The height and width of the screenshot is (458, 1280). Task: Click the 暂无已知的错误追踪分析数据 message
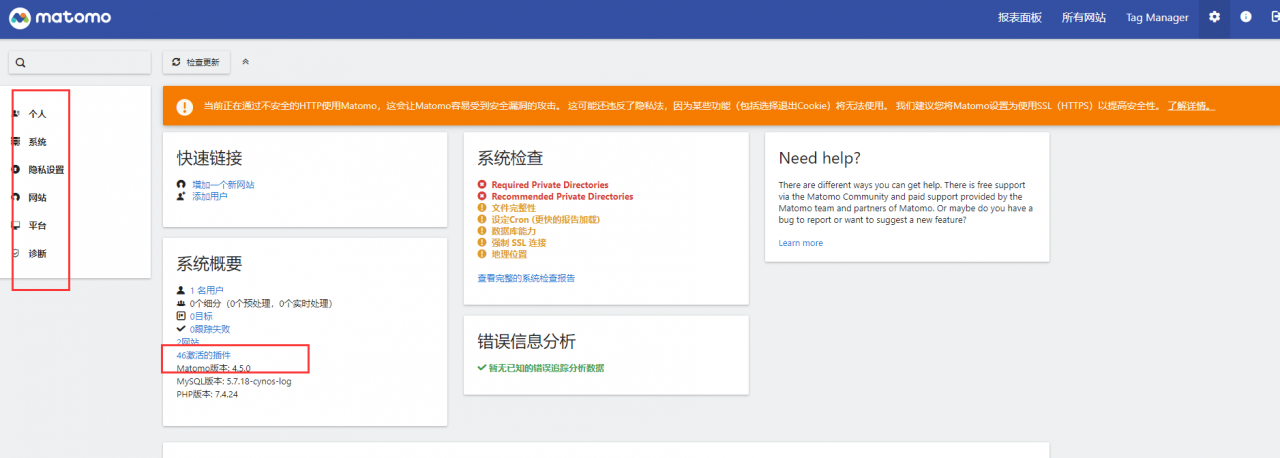(546, 368)
